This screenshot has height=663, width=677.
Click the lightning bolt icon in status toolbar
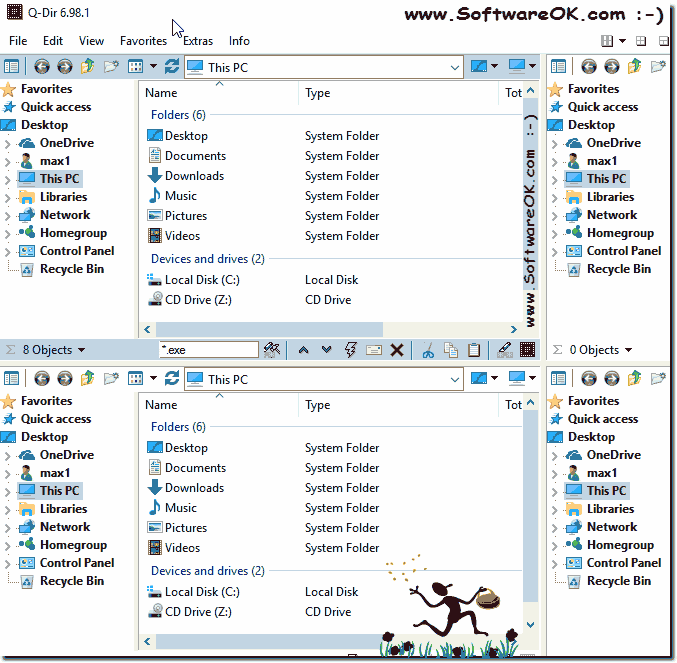(x=350, y=350)
